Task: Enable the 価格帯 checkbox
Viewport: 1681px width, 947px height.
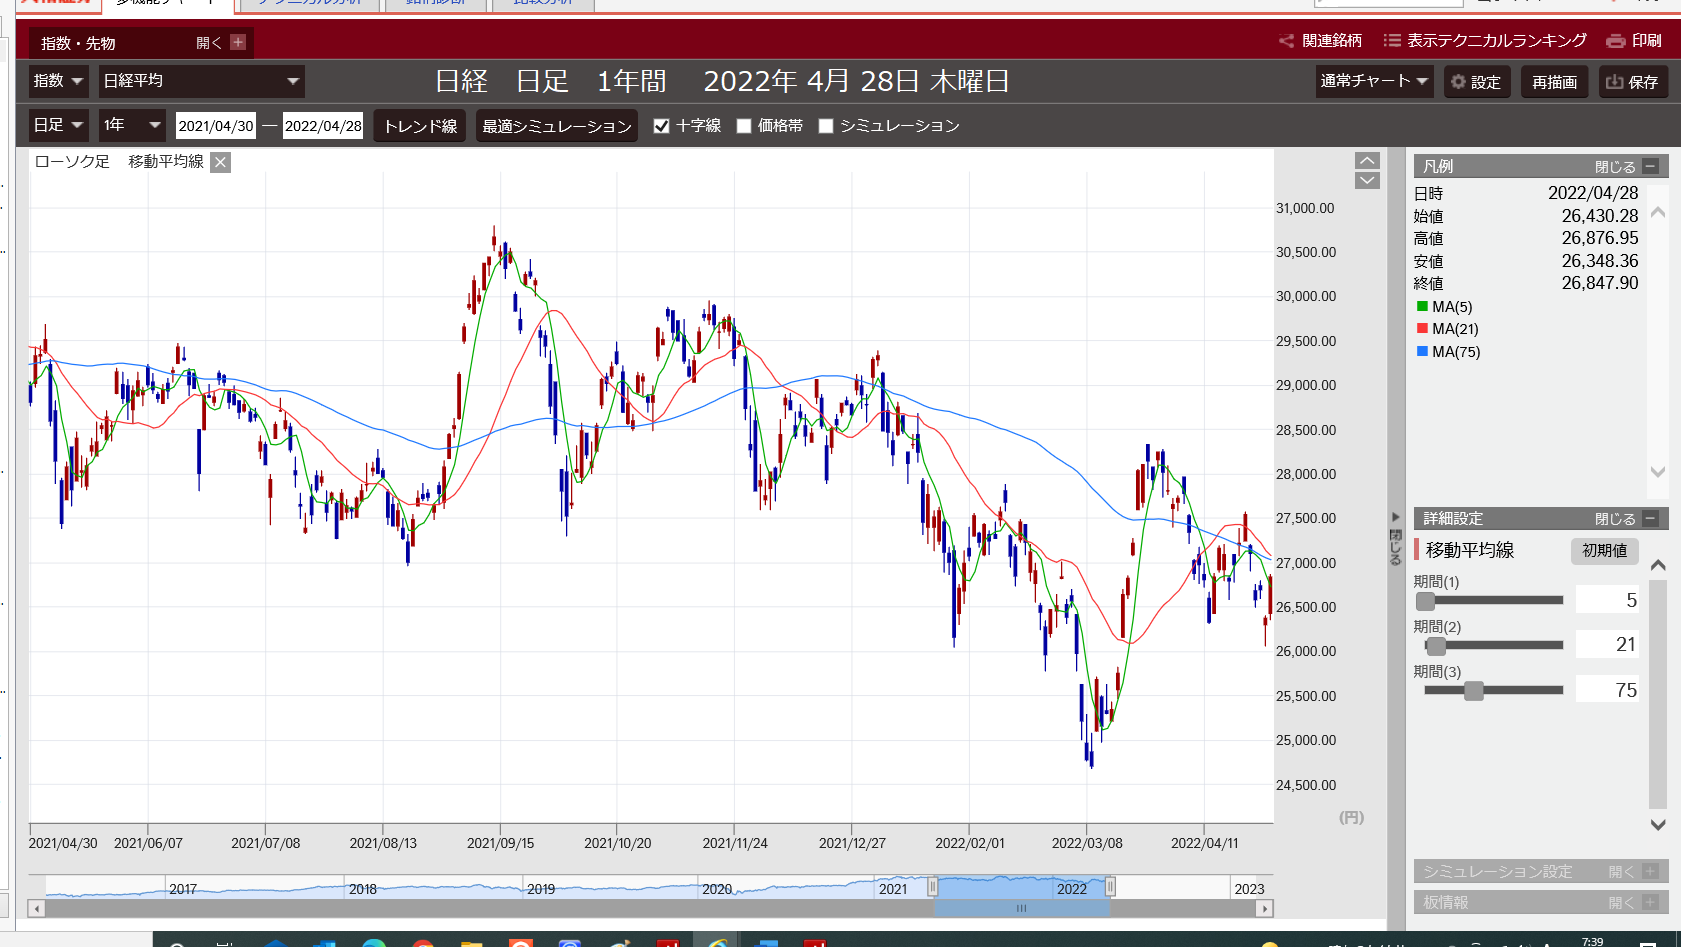Action: pos(744,126)
